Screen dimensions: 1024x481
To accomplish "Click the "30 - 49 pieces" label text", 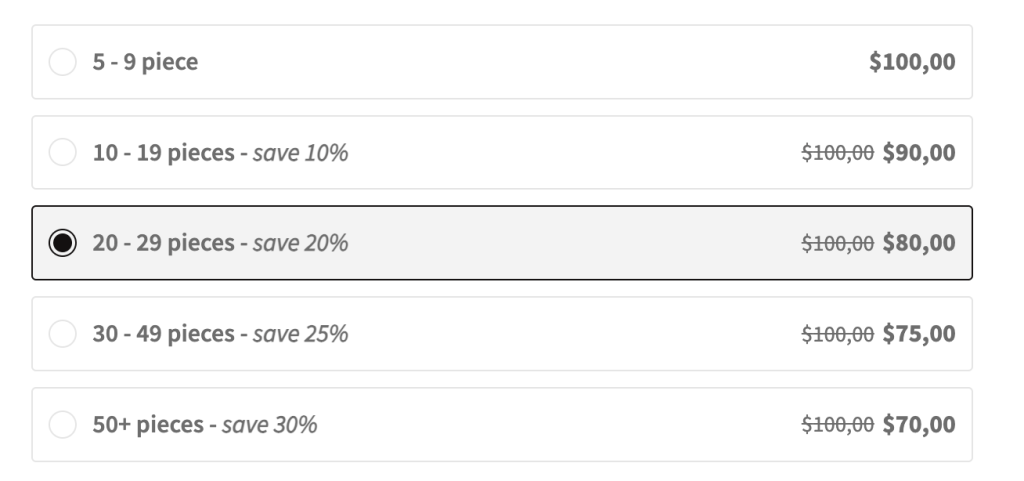I will point(163,334).
